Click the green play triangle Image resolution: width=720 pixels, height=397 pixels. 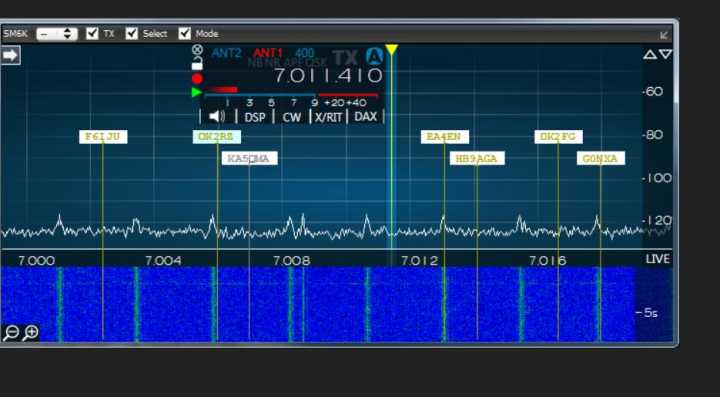coord(197,92)
